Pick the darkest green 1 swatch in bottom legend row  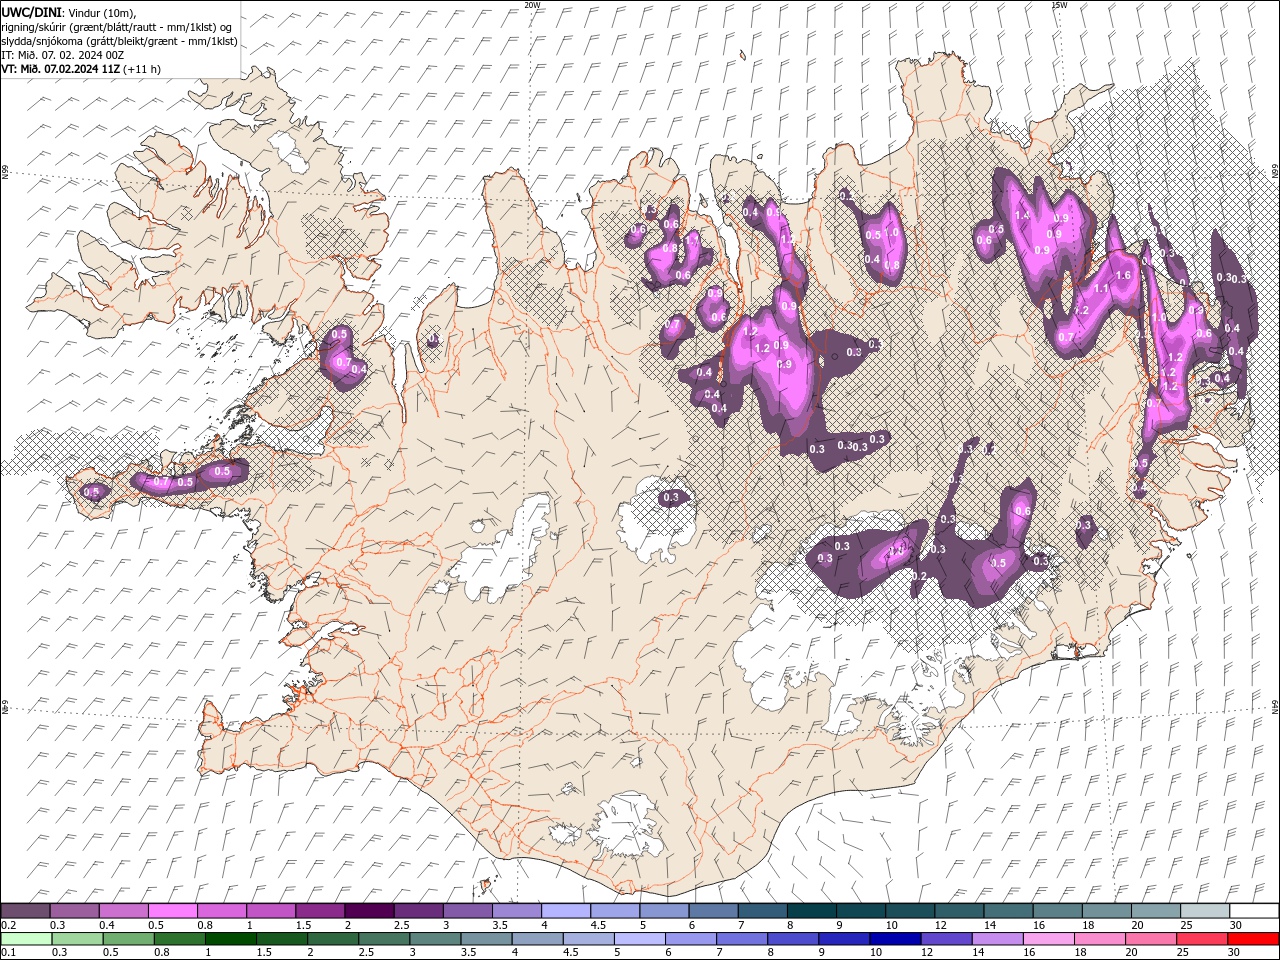[x=230, y=938]
